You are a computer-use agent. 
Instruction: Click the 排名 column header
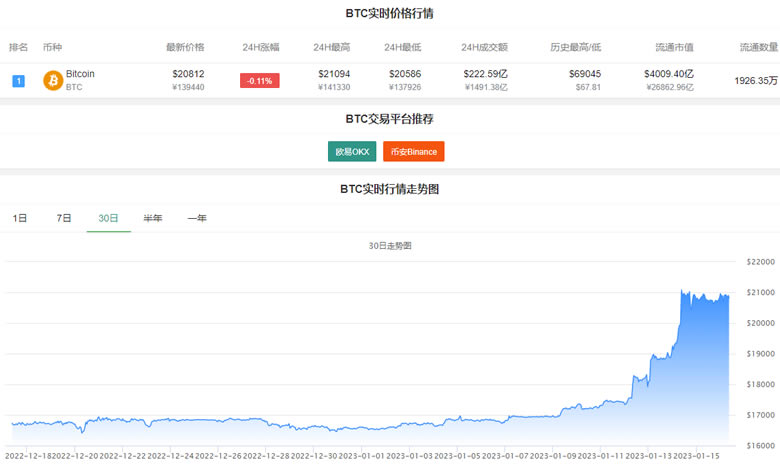pyautogui.click(x=18, y=47)
